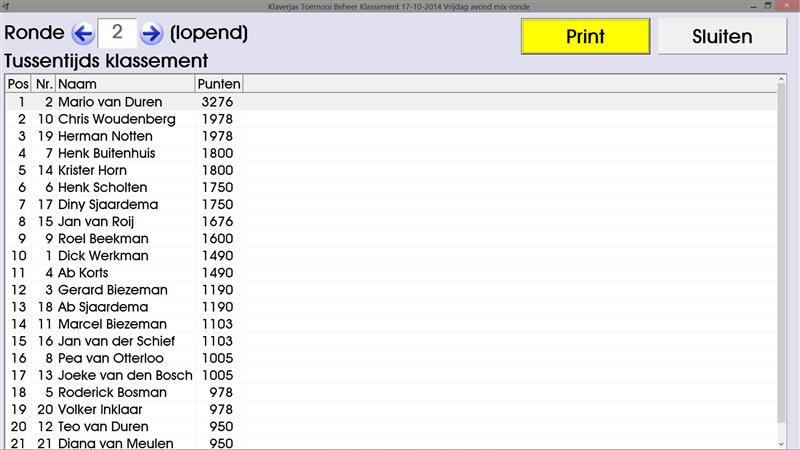Click the scrollbar down arrow
The image size is (800, 450).
pos(783,441)
